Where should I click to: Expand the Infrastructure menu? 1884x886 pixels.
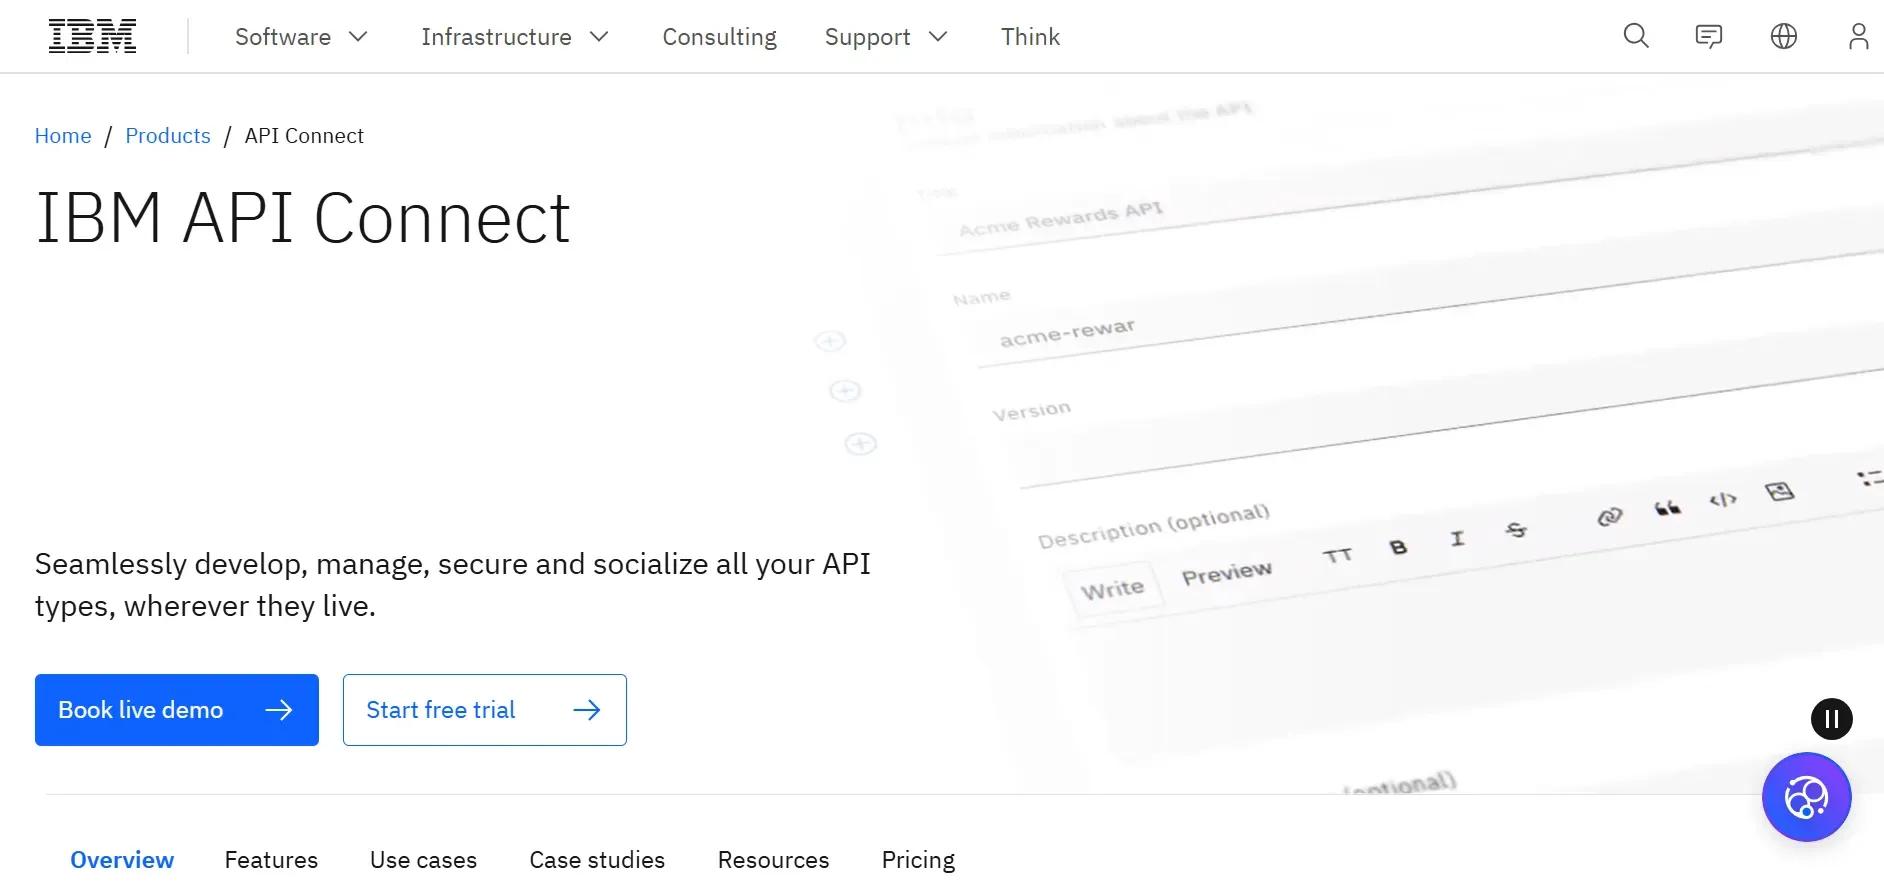coord(515,37)
